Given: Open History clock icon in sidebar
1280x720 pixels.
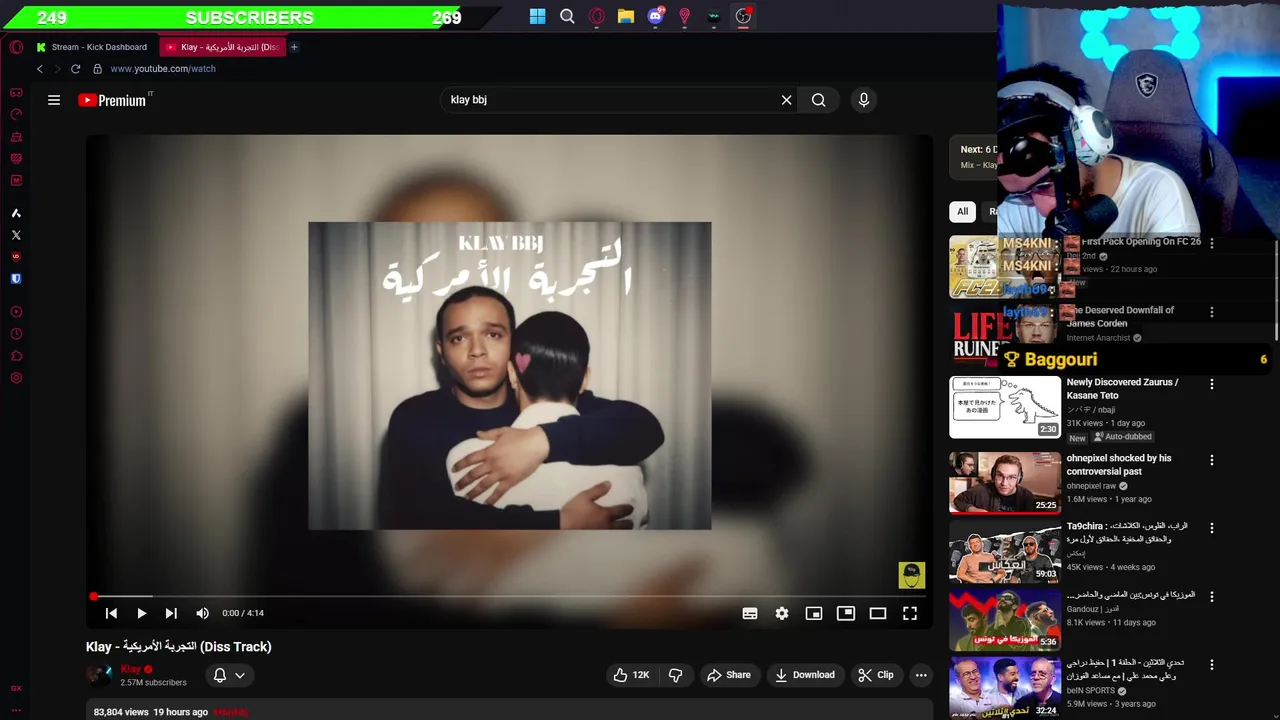Looking at the screenshot, I should tap(16, 334).
